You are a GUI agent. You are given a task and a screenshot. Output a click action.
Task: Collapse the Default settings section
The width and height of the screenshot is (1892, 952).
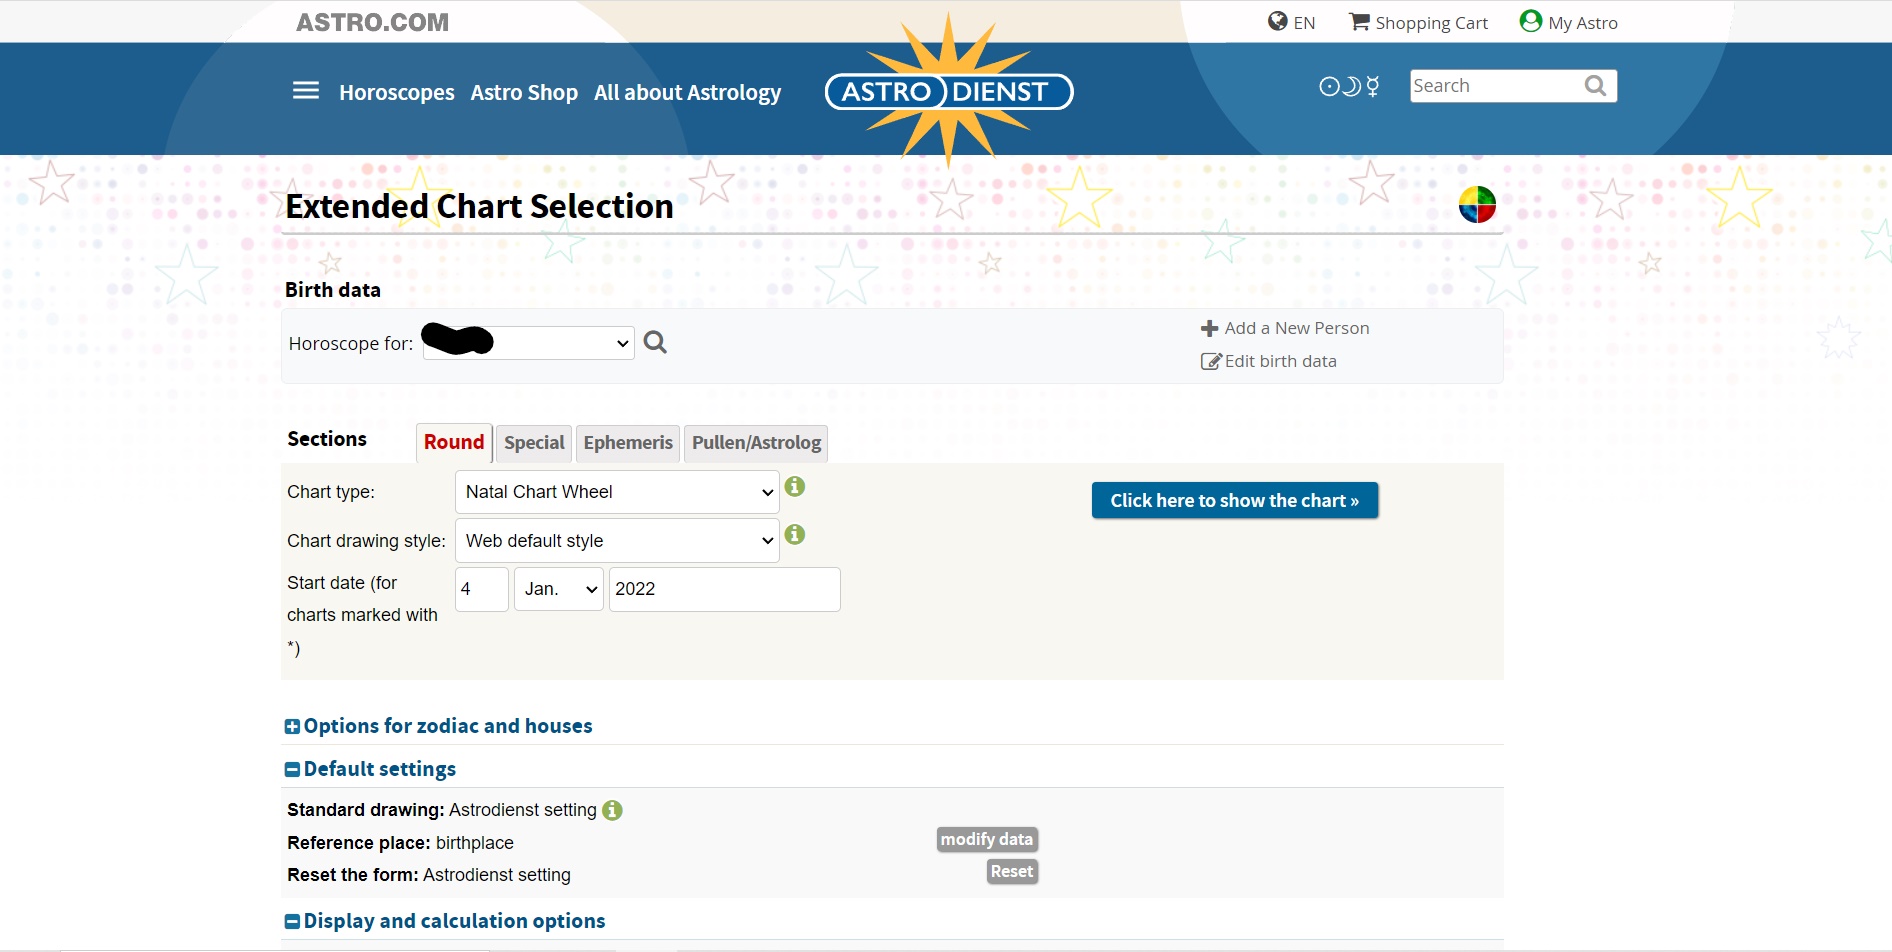(x=370, y=769)
